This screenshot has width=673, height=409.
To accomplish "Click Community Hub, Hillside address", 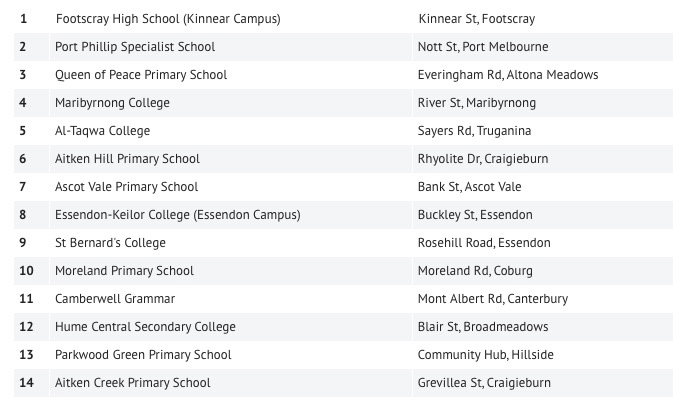I will (x=485, y=355).
